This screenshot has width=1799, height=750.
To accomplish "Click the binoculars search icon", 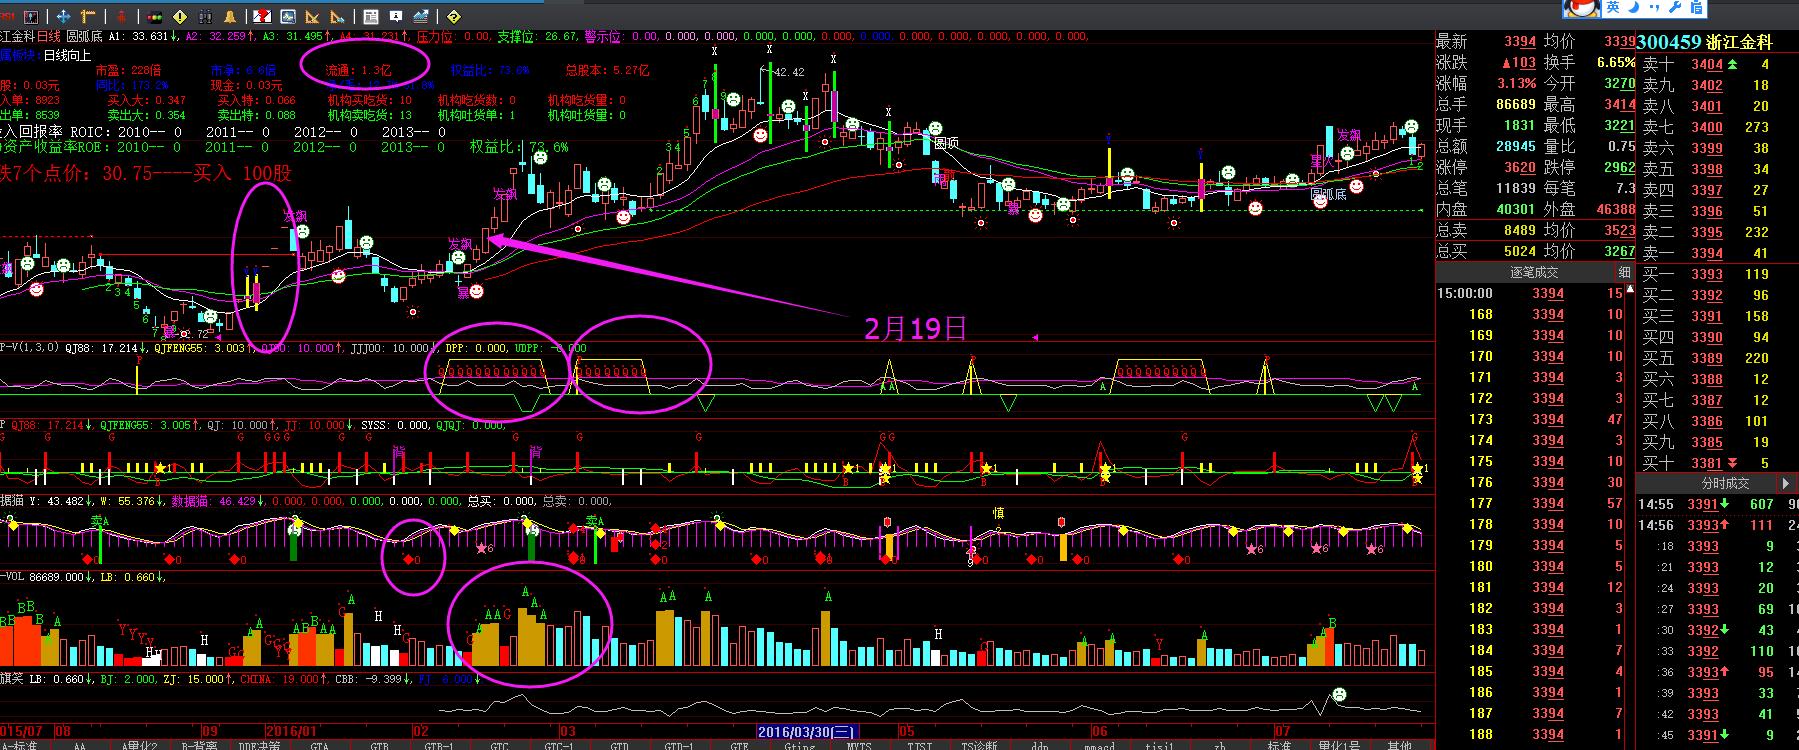I will 205,17.
